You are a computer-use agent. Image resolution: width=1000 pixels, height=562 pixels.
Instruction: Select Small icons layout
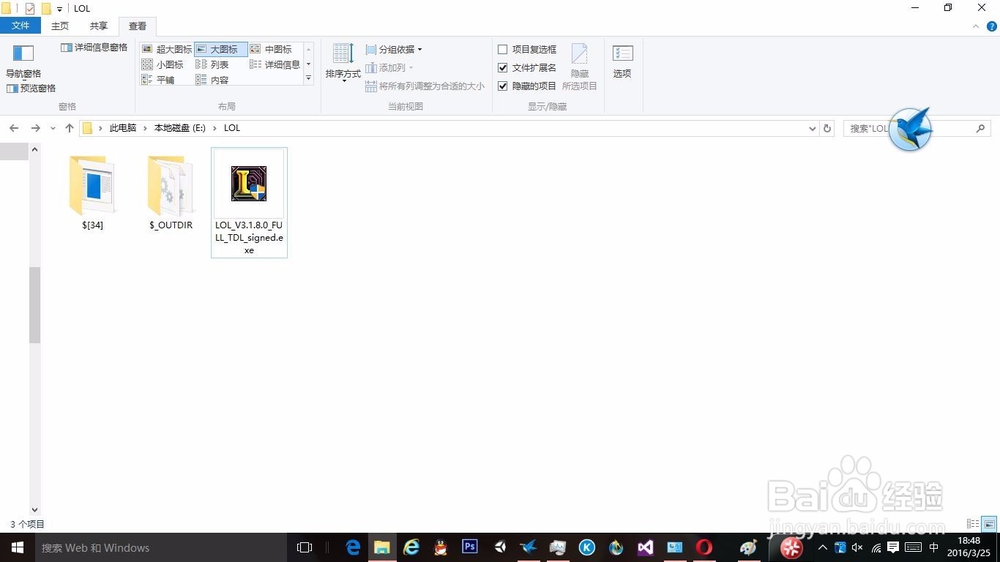pyautogui.click(x=163, y=64)
